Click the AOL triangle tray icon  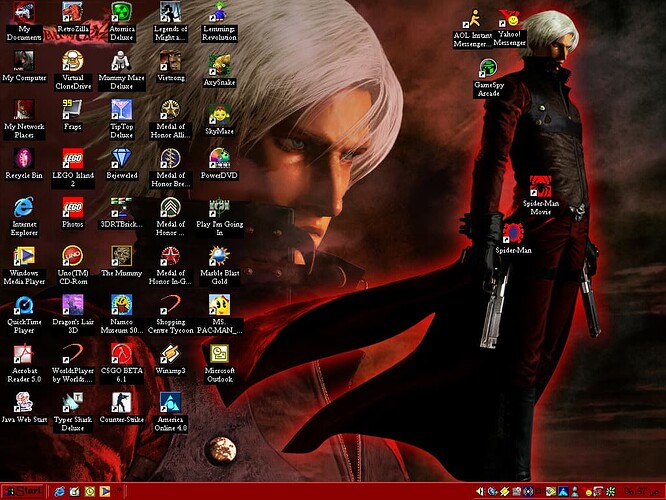(563, 492)
